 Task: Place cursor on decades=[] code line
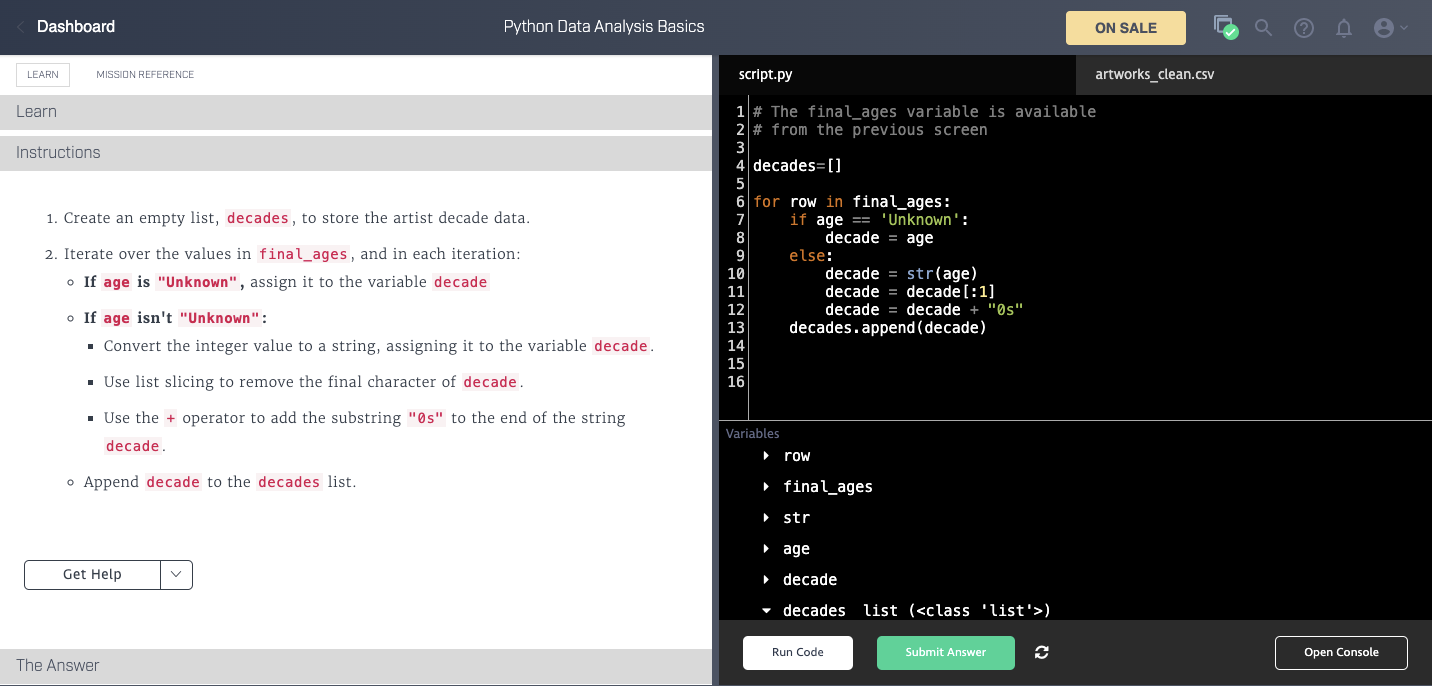pos(797,166)
